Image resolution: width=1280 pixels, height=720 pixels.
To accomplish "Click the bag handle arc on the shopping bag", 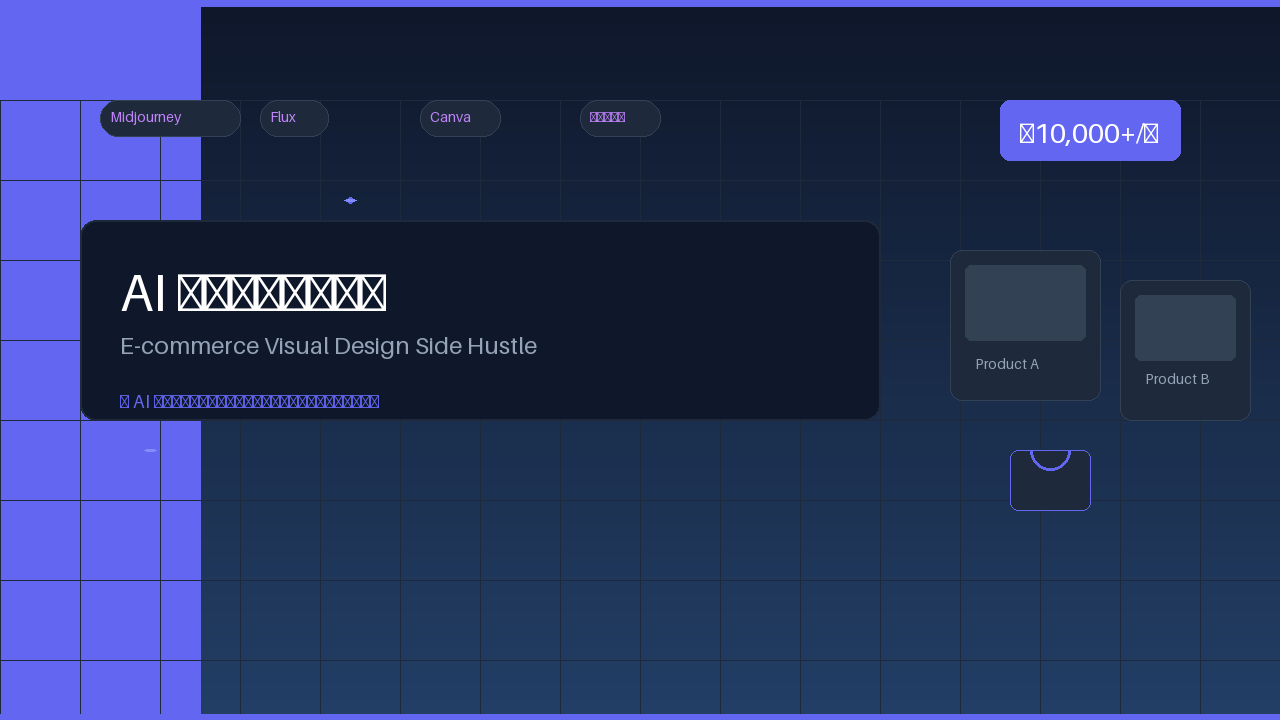I will pyautogui.click(x=1050, y=461).
